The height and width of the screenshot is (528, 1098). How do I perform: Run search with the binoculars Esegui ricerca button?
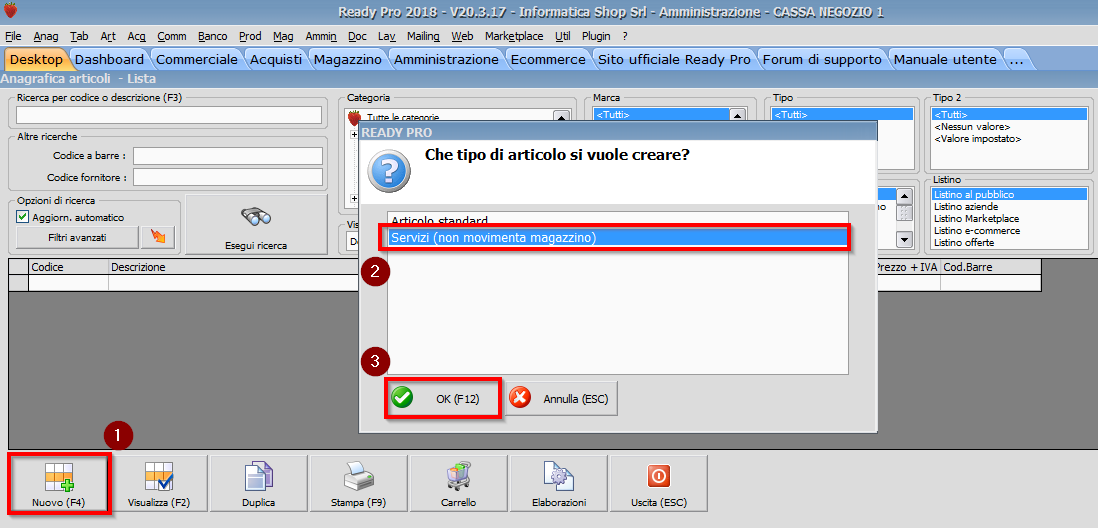tap(256, 225)
